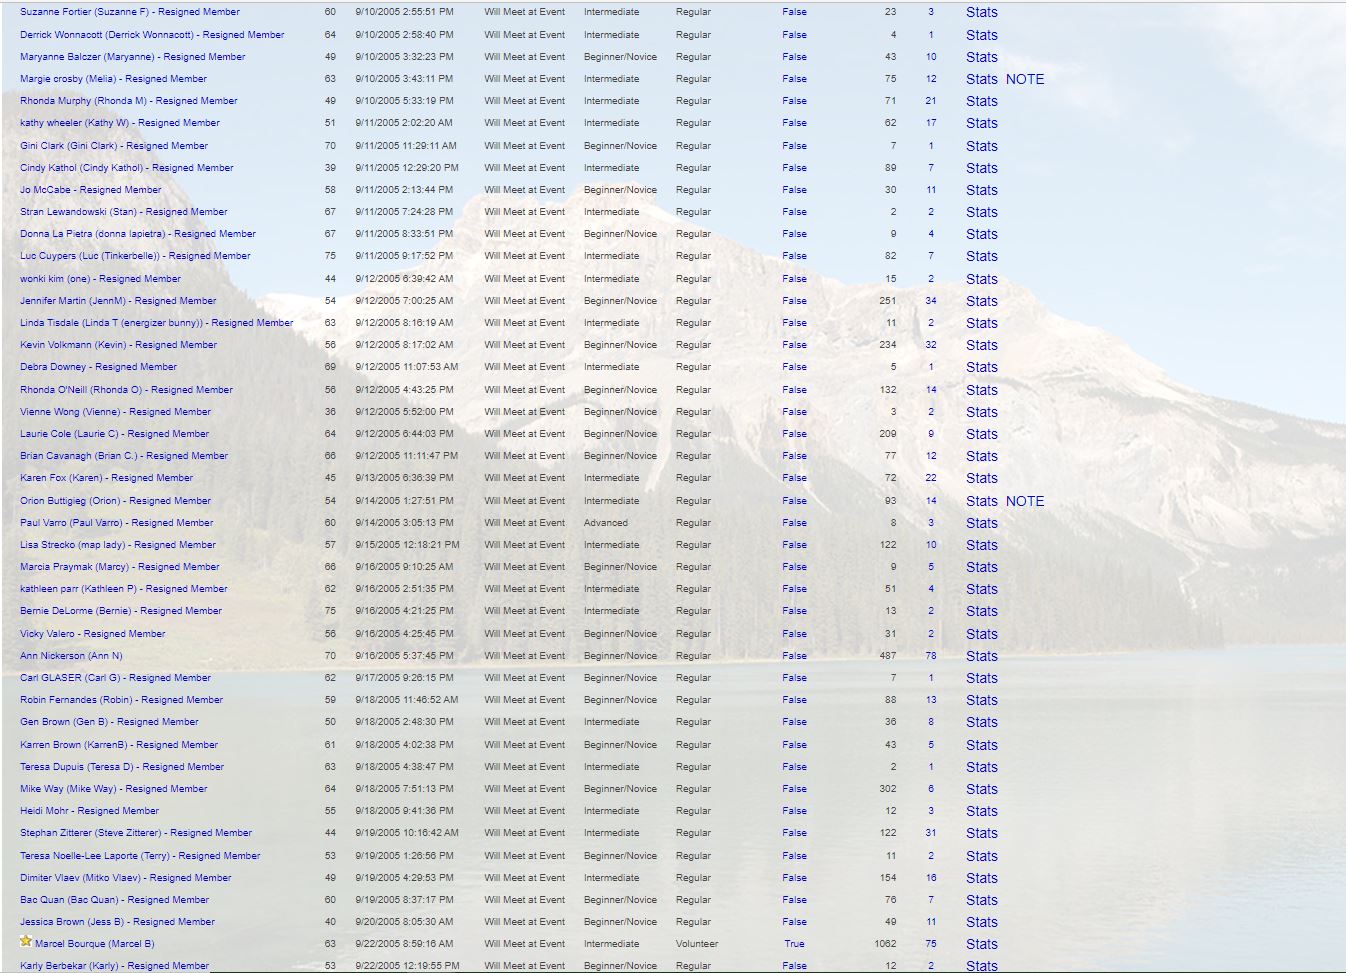Open the NOTE link for Margie crosby
The image size is (1346, 973).
pos(1024,79)
